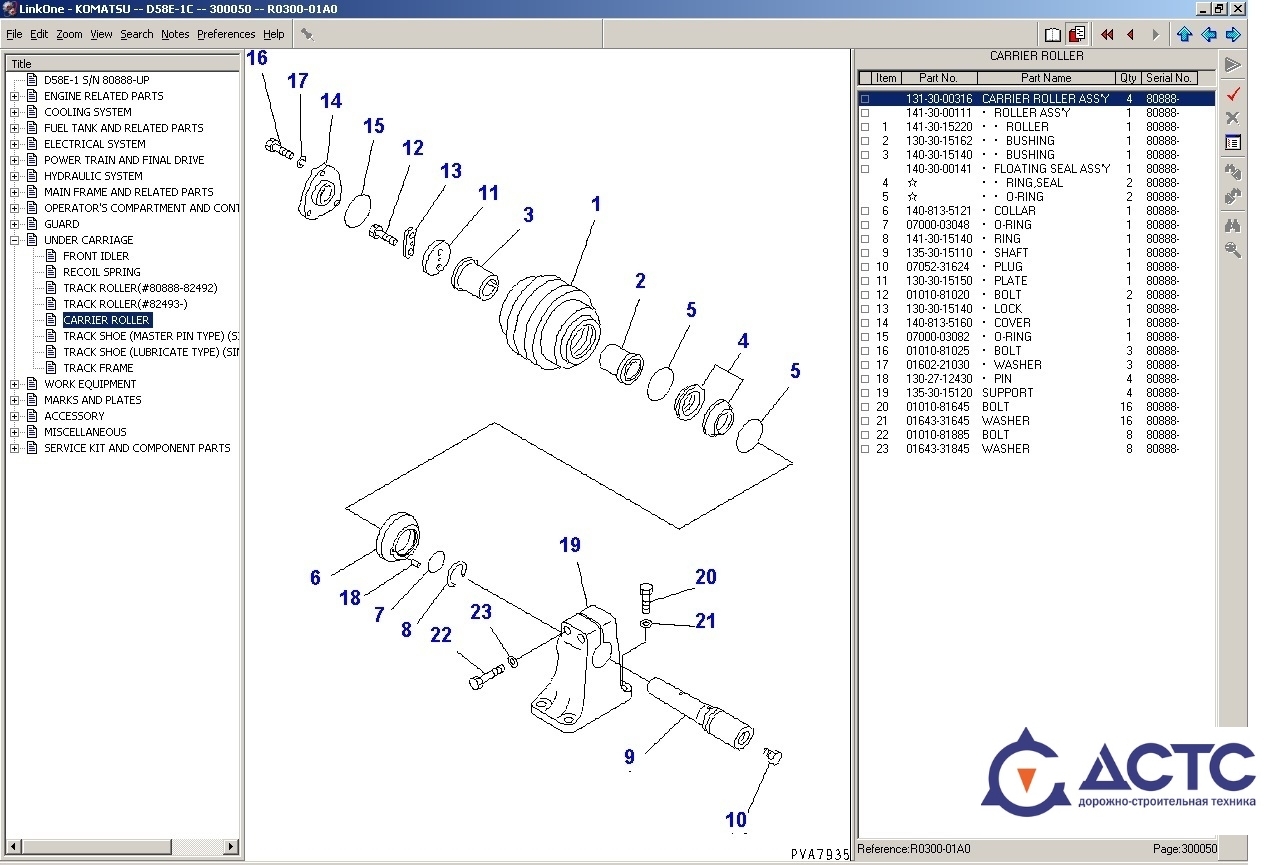This screenshot has height=865, width=1271.
Task: Click the Part No. column header
Action: [938, 78]
